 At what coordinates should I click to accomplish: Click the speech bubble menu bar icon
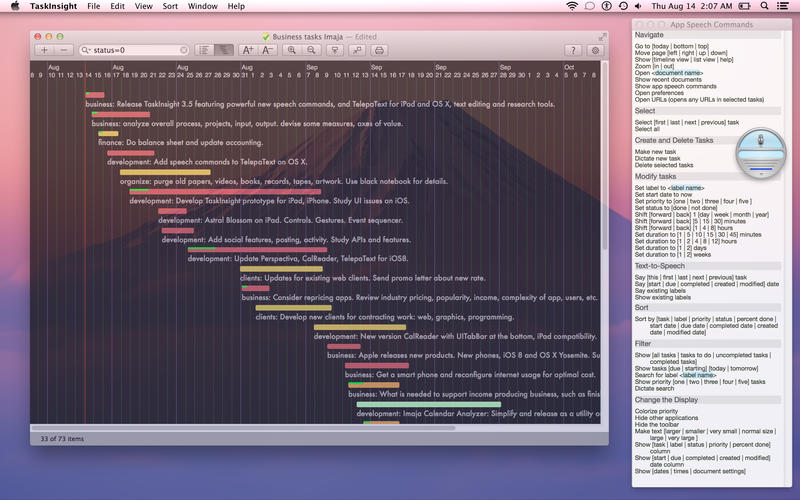tap(590, 6)
